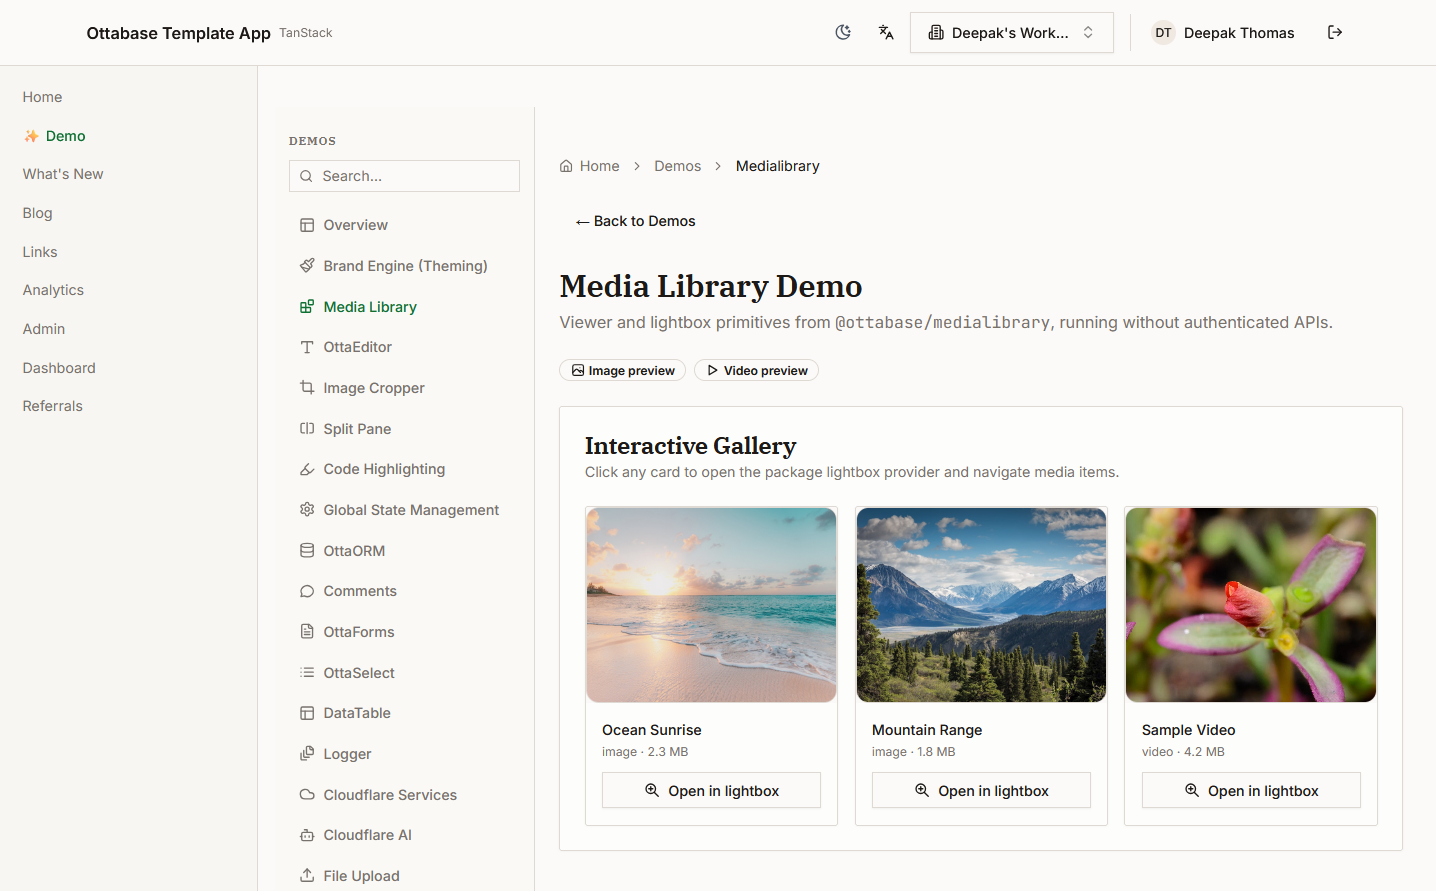1436x891 pixels.
Task: Navigate to Analytics in the sidebar
Action: (x=53, y=290)
